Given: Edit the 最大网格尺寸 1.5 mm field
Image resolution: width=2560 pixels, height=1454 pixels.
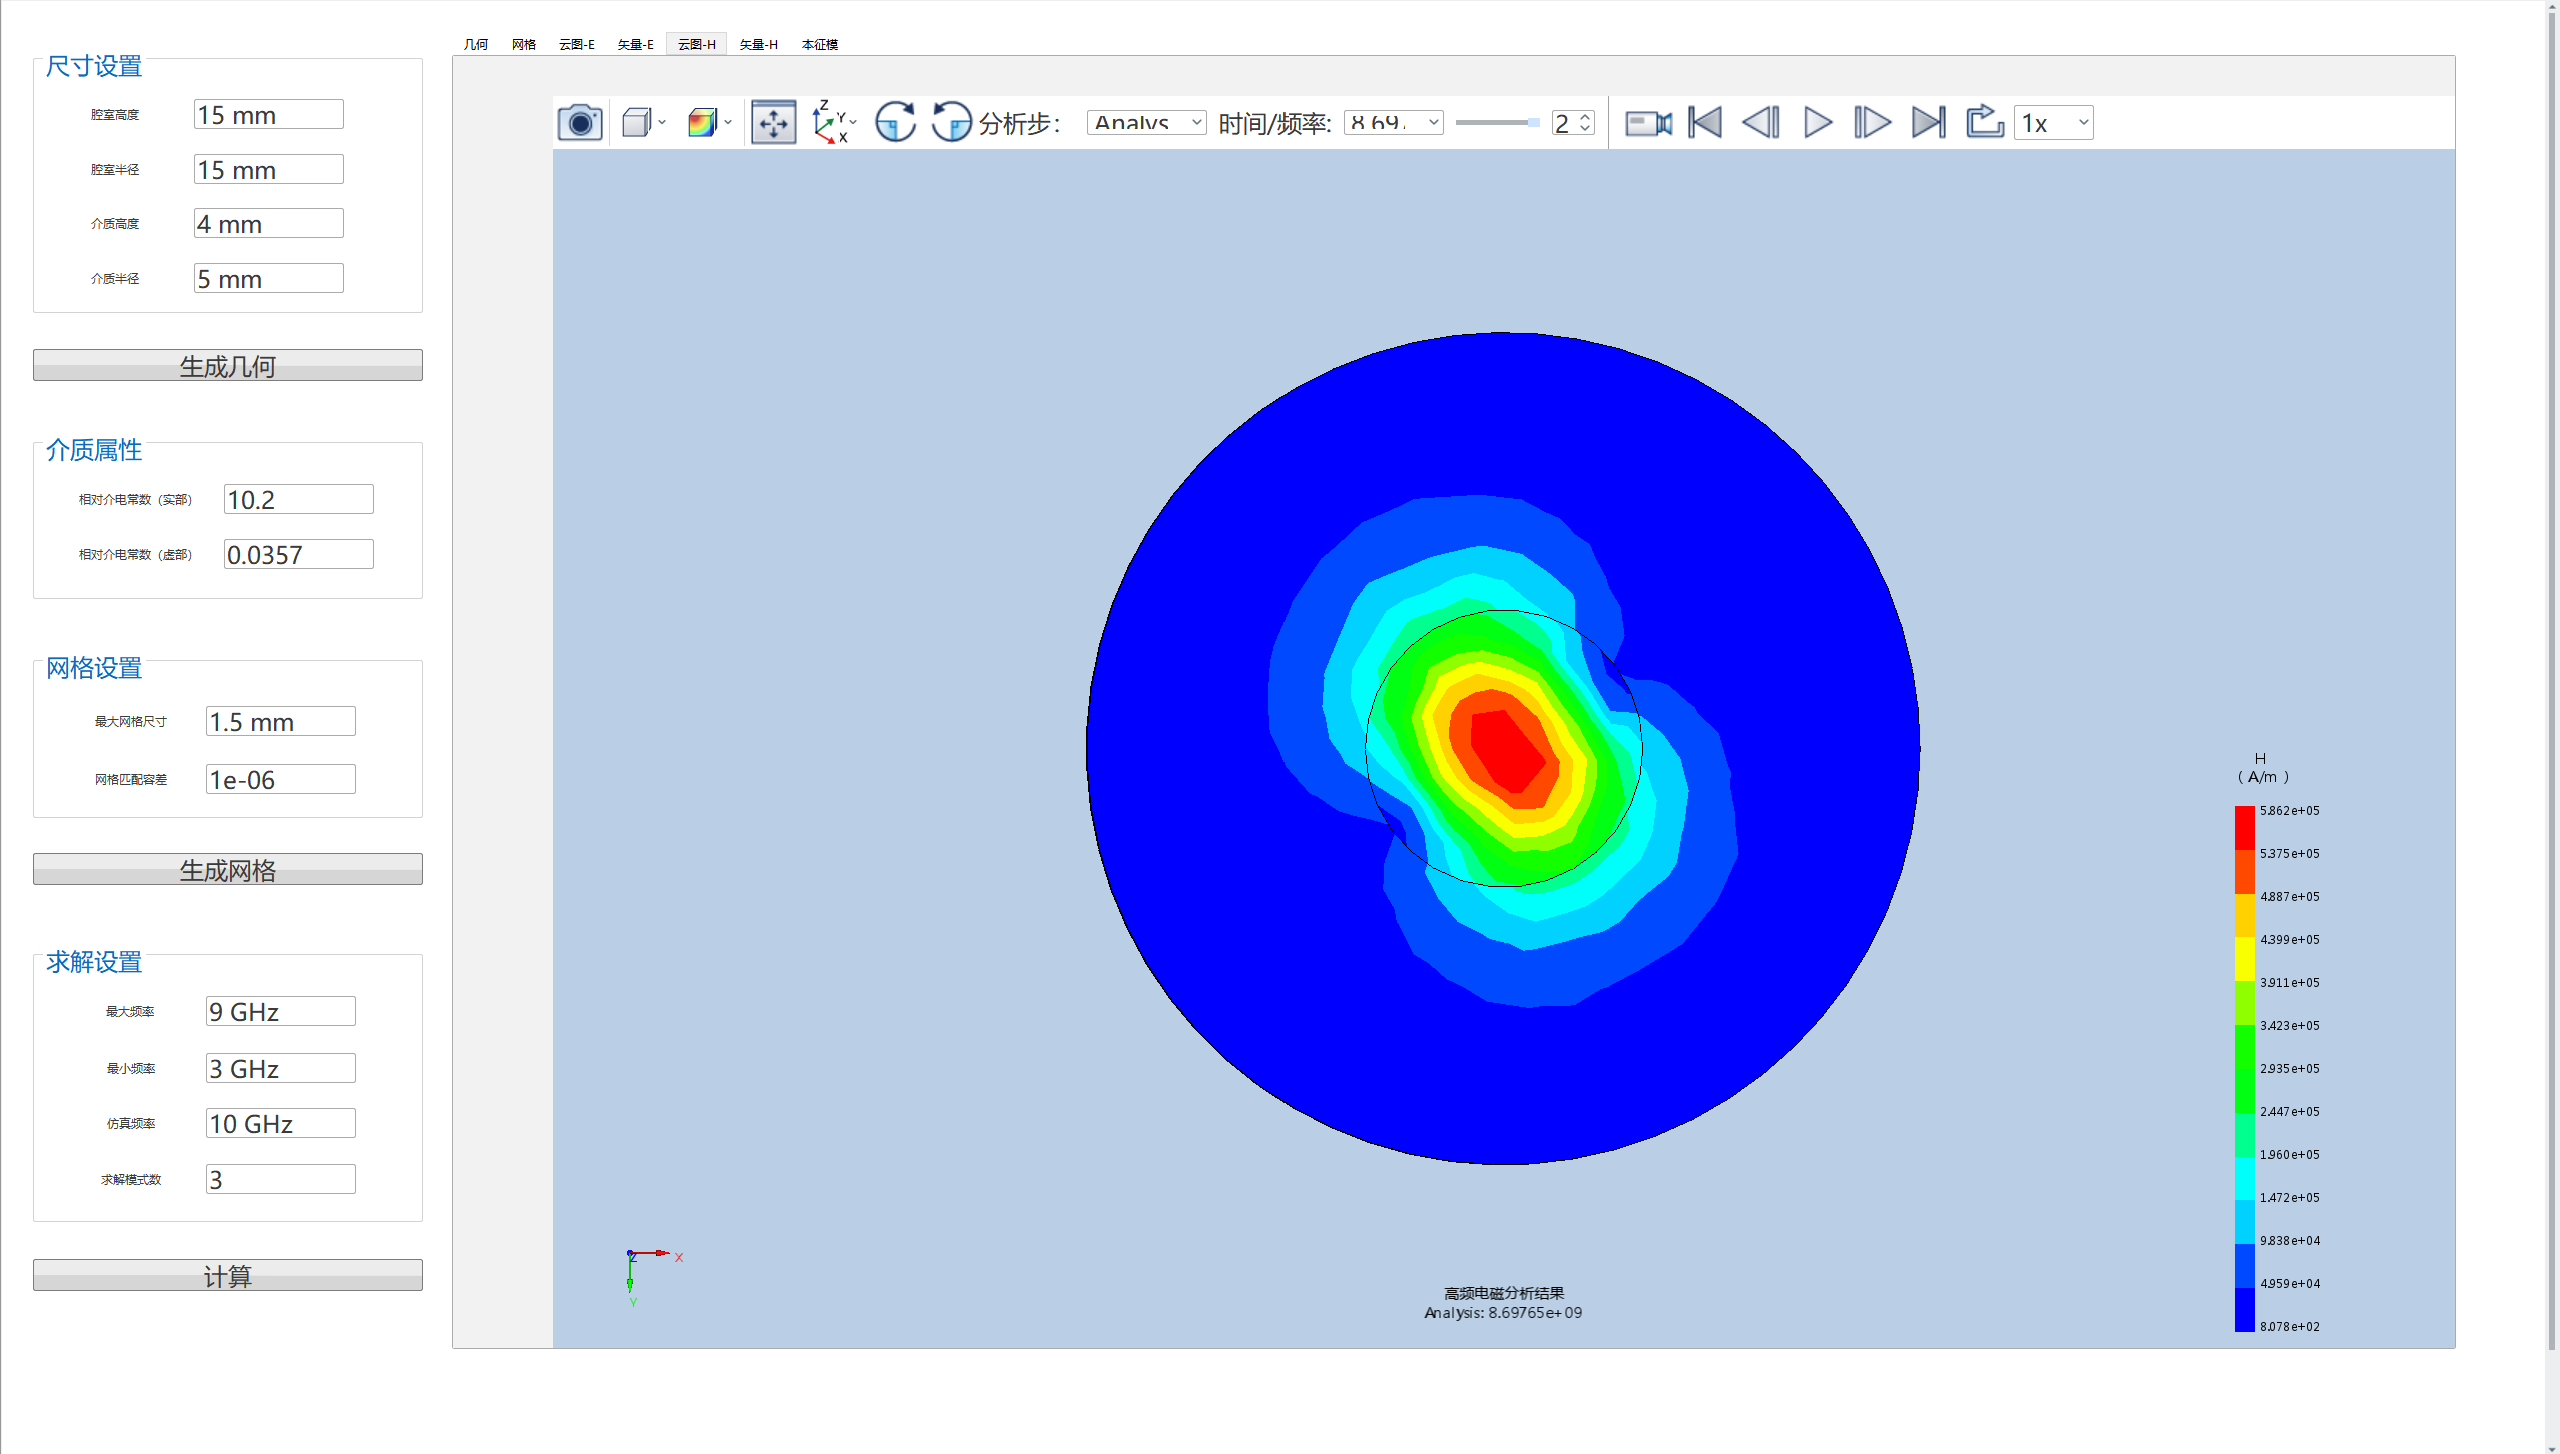Looking at the screenshot, I should pyautogui.click(x=281, y=721).
